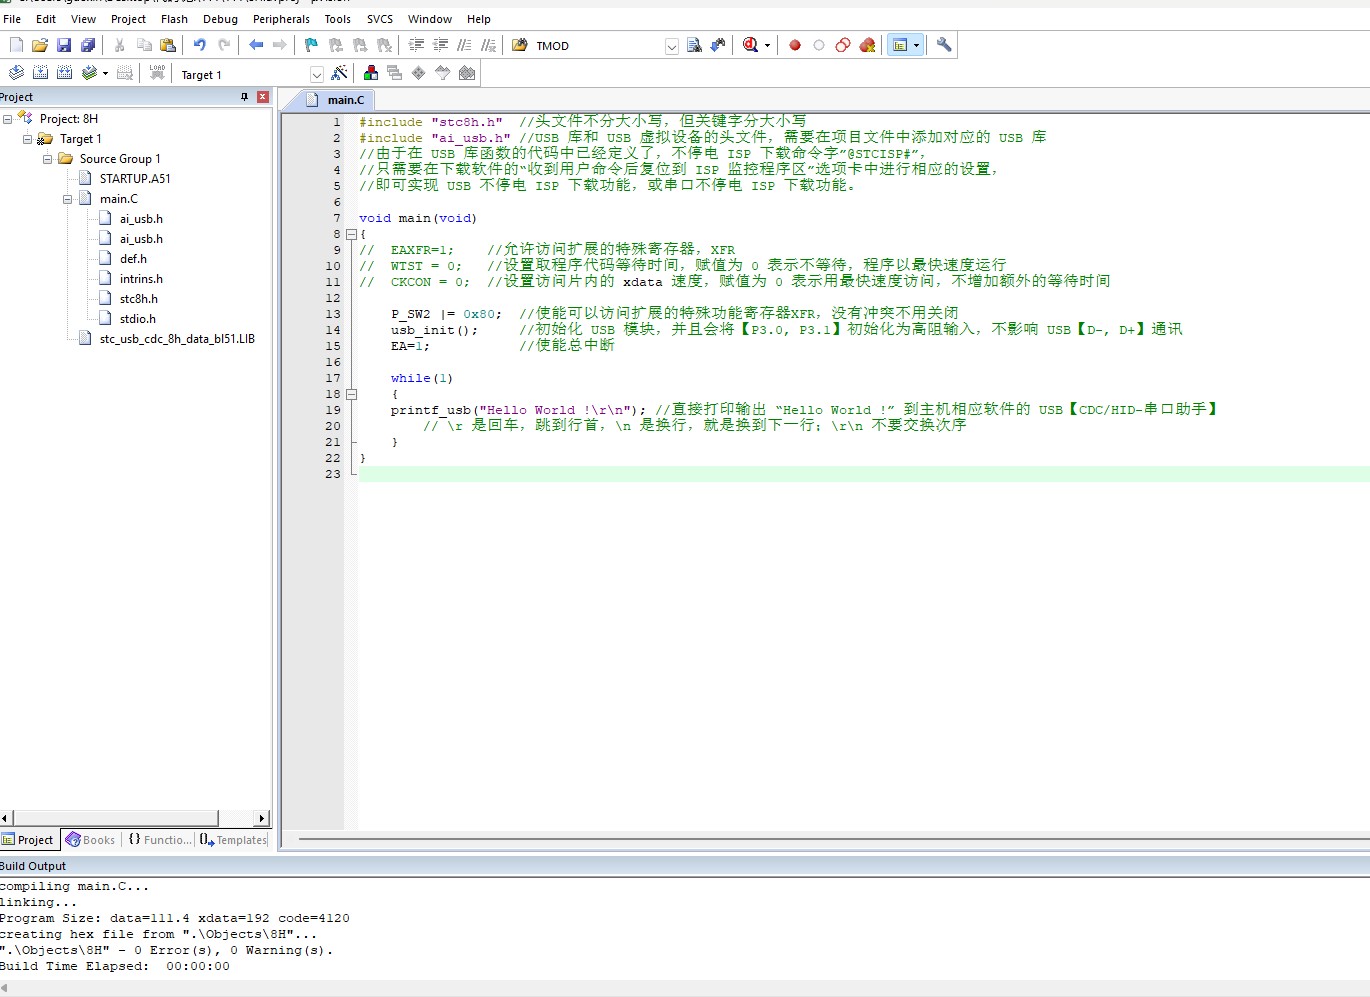Image resolution: width=1370 pixels, height=997 pixels.
Task: Collapse the main.C node in project tree
Action: pos(68,199)
